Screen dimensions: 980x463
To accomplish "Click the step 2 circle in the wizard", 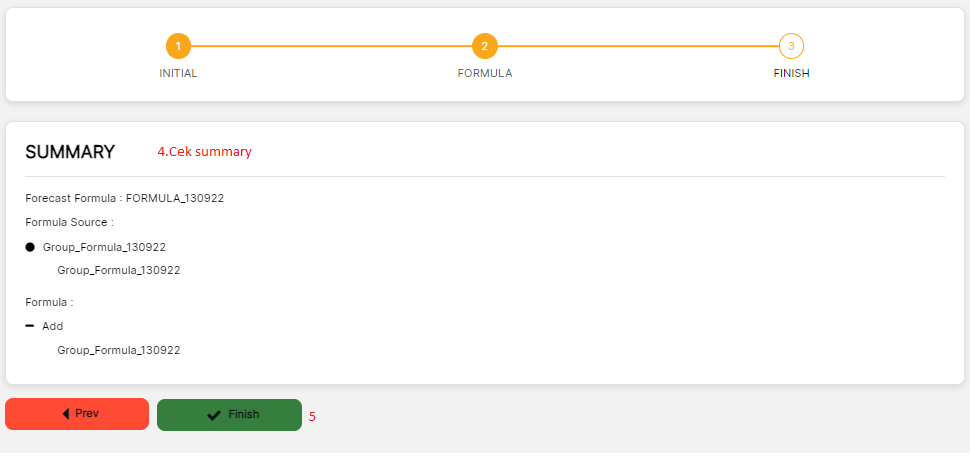I will coord(484,46).
